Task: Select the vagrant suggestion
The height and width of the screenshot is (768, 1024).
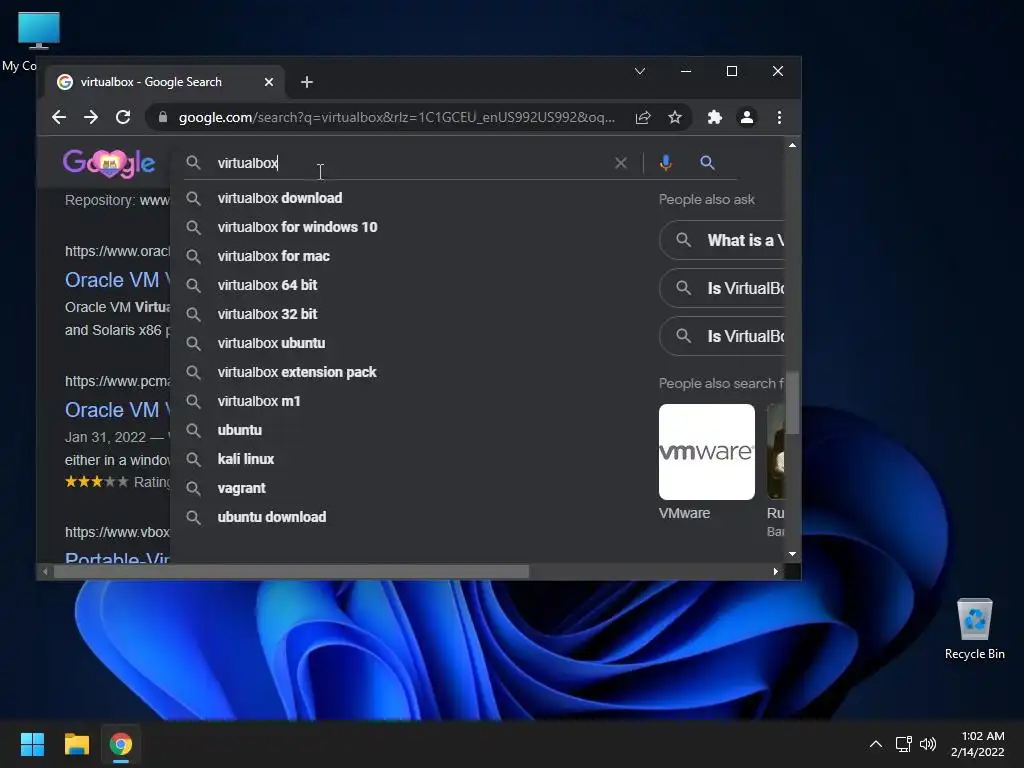Action: pyautogui.click(x=241, y=488)
